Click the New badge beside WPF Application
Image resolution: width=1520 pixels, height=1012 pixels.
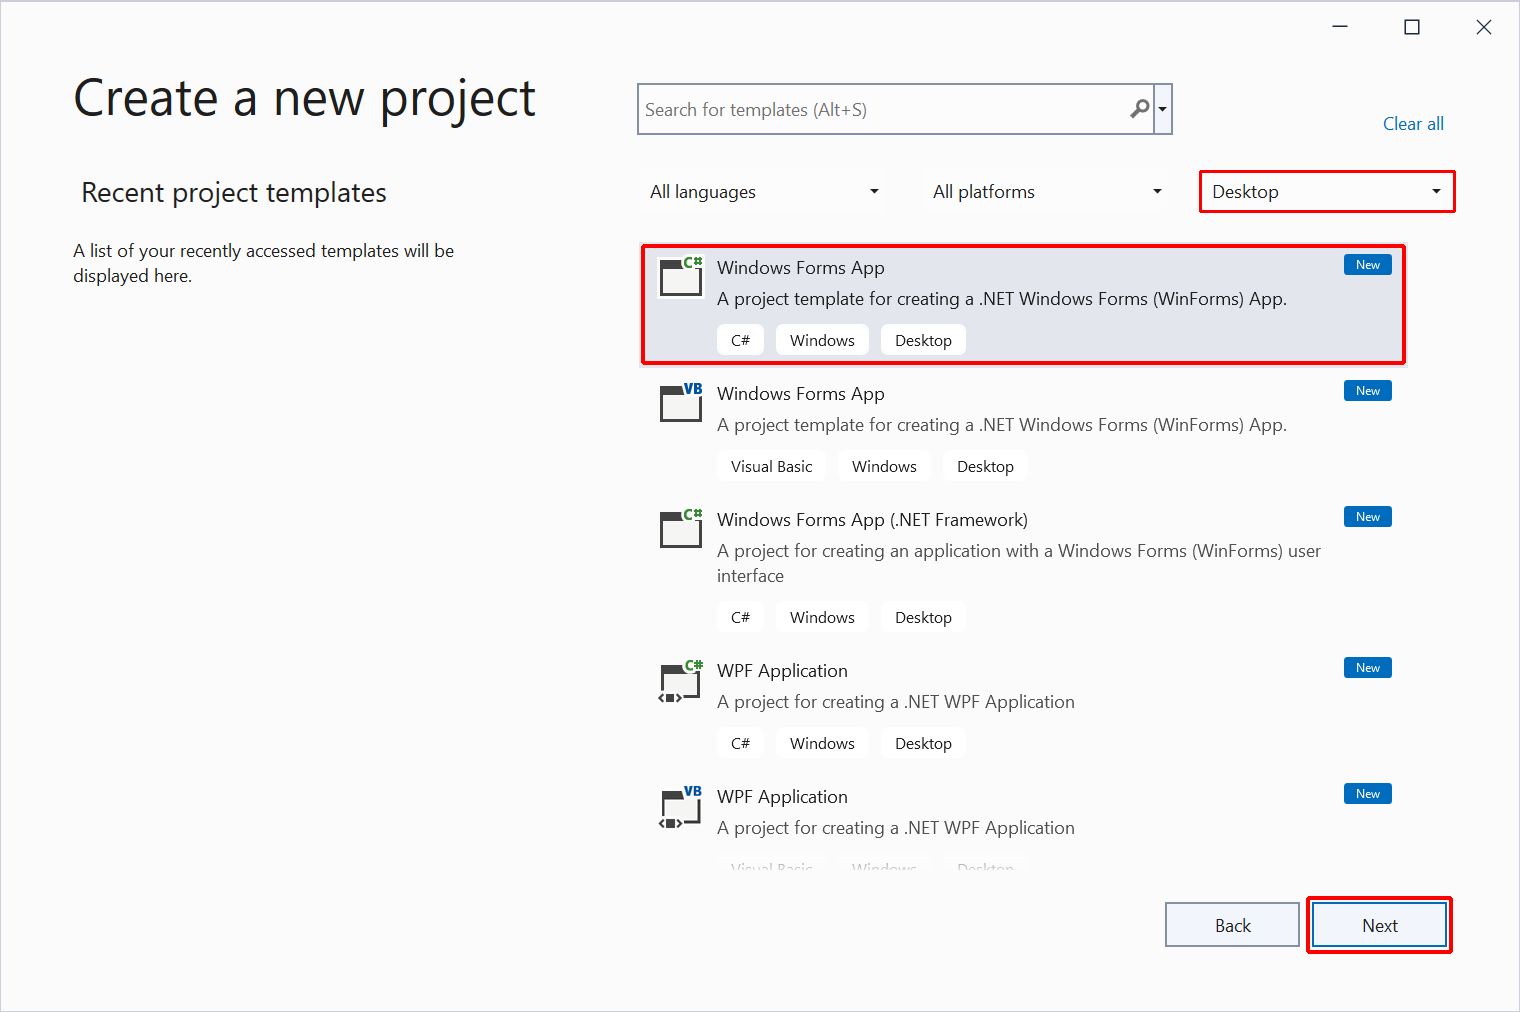(x=1367, y=667)
